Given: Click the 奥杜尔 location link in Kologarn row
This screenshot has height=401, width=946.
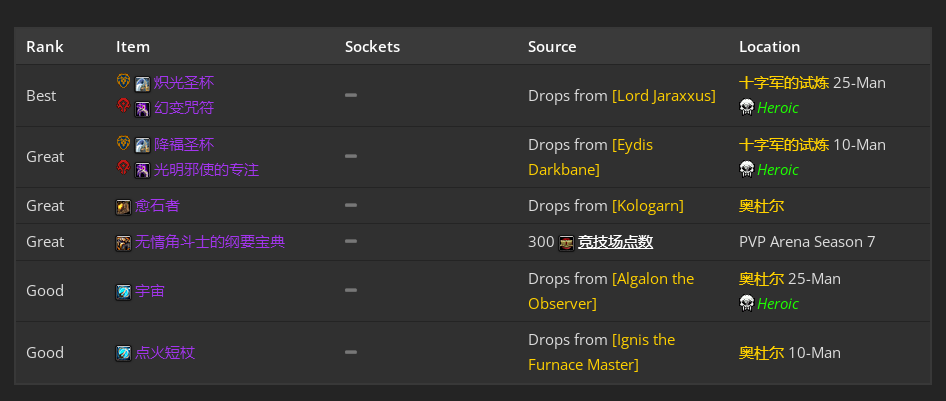Looking at the screenshot, I should point(761,206).
